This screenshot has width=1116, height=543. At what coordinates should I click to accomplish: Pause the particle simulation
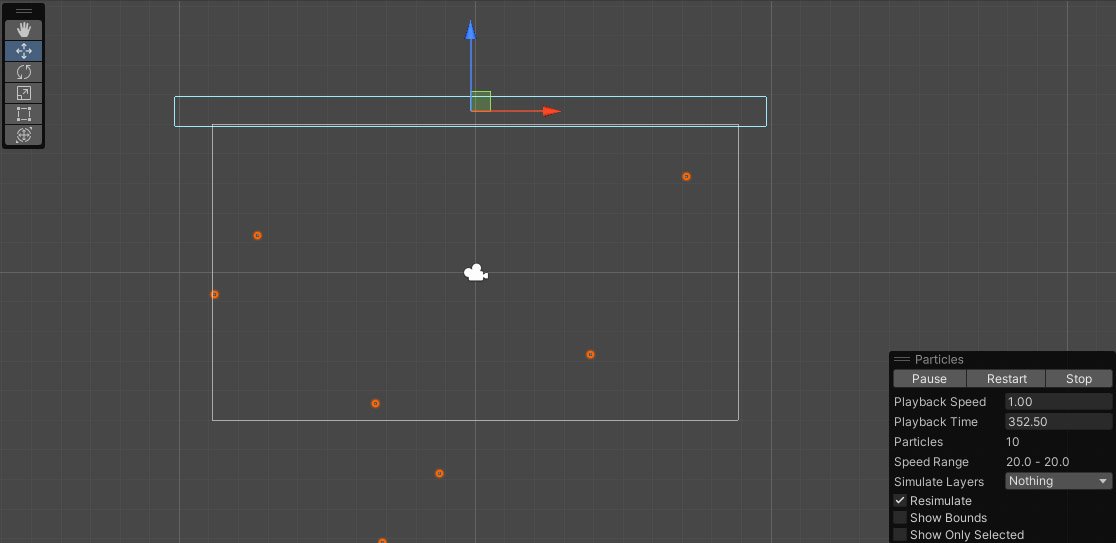pos(929,379)
